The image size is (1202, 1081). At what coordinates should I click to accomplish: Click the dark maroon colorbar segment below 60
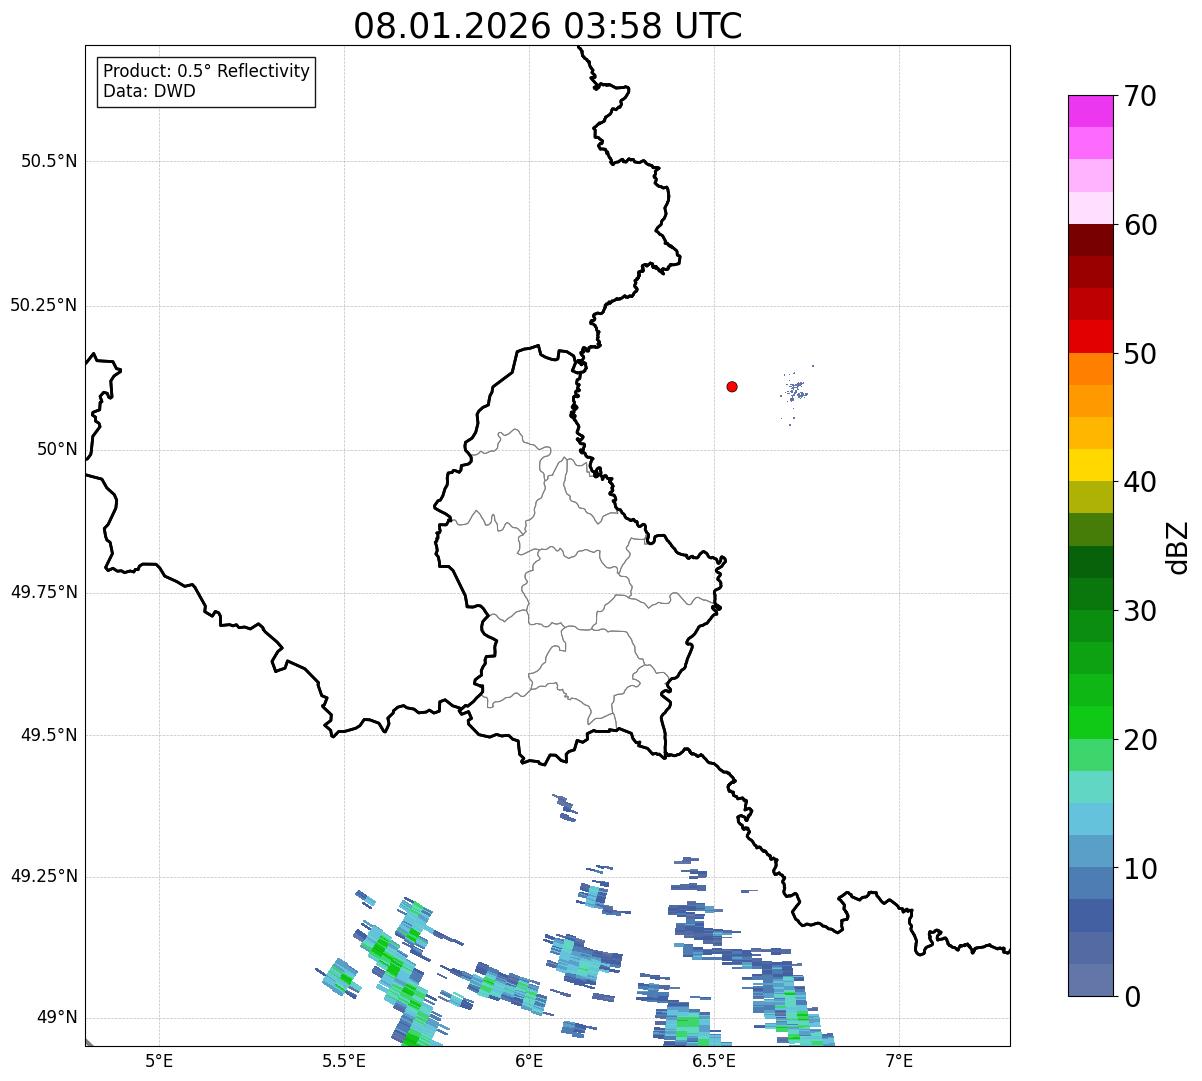click(1090, 240)
